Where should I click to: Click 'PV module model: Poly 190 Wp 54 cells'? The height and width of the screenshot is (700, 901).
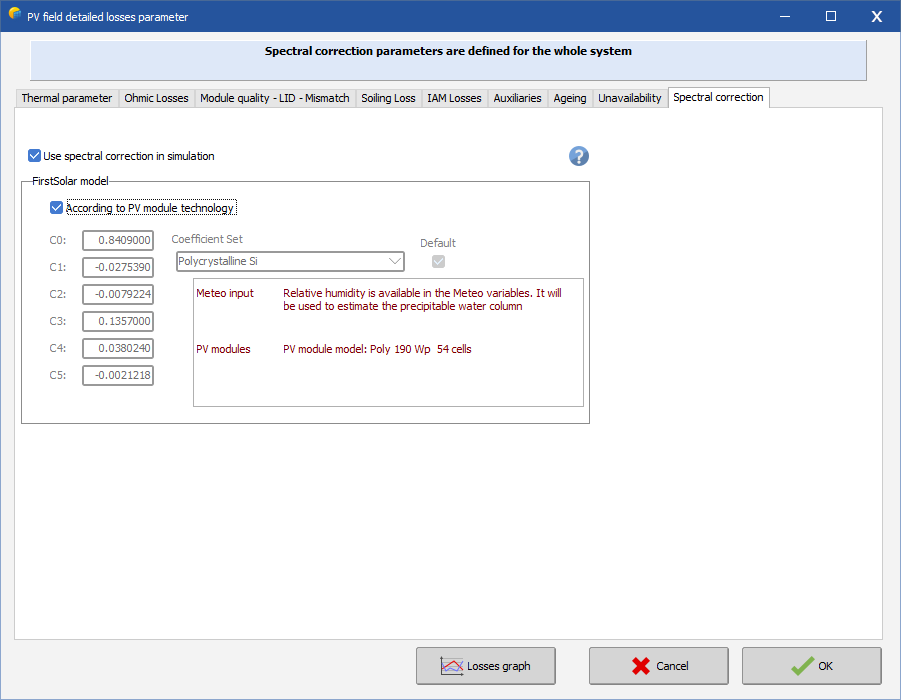coord(377,349)
